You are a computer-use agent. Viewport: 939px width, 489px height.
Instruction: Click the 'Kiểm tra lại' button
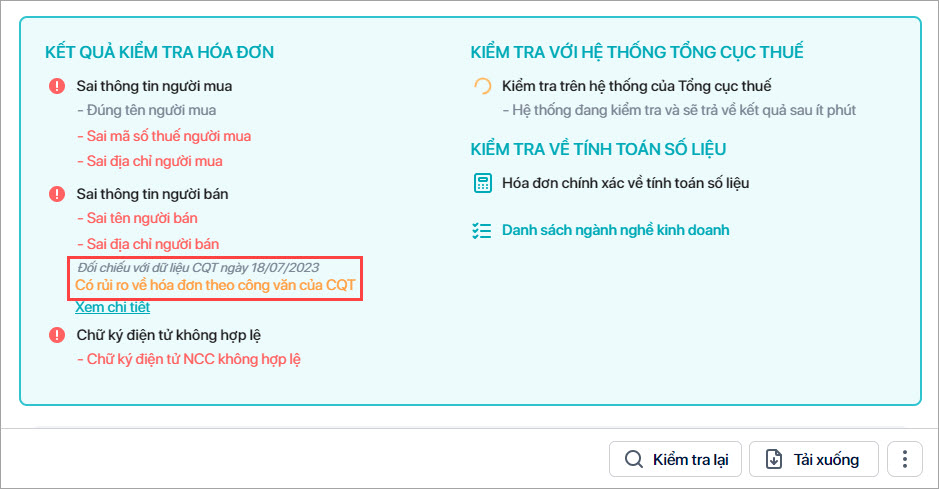click(676, 459)
